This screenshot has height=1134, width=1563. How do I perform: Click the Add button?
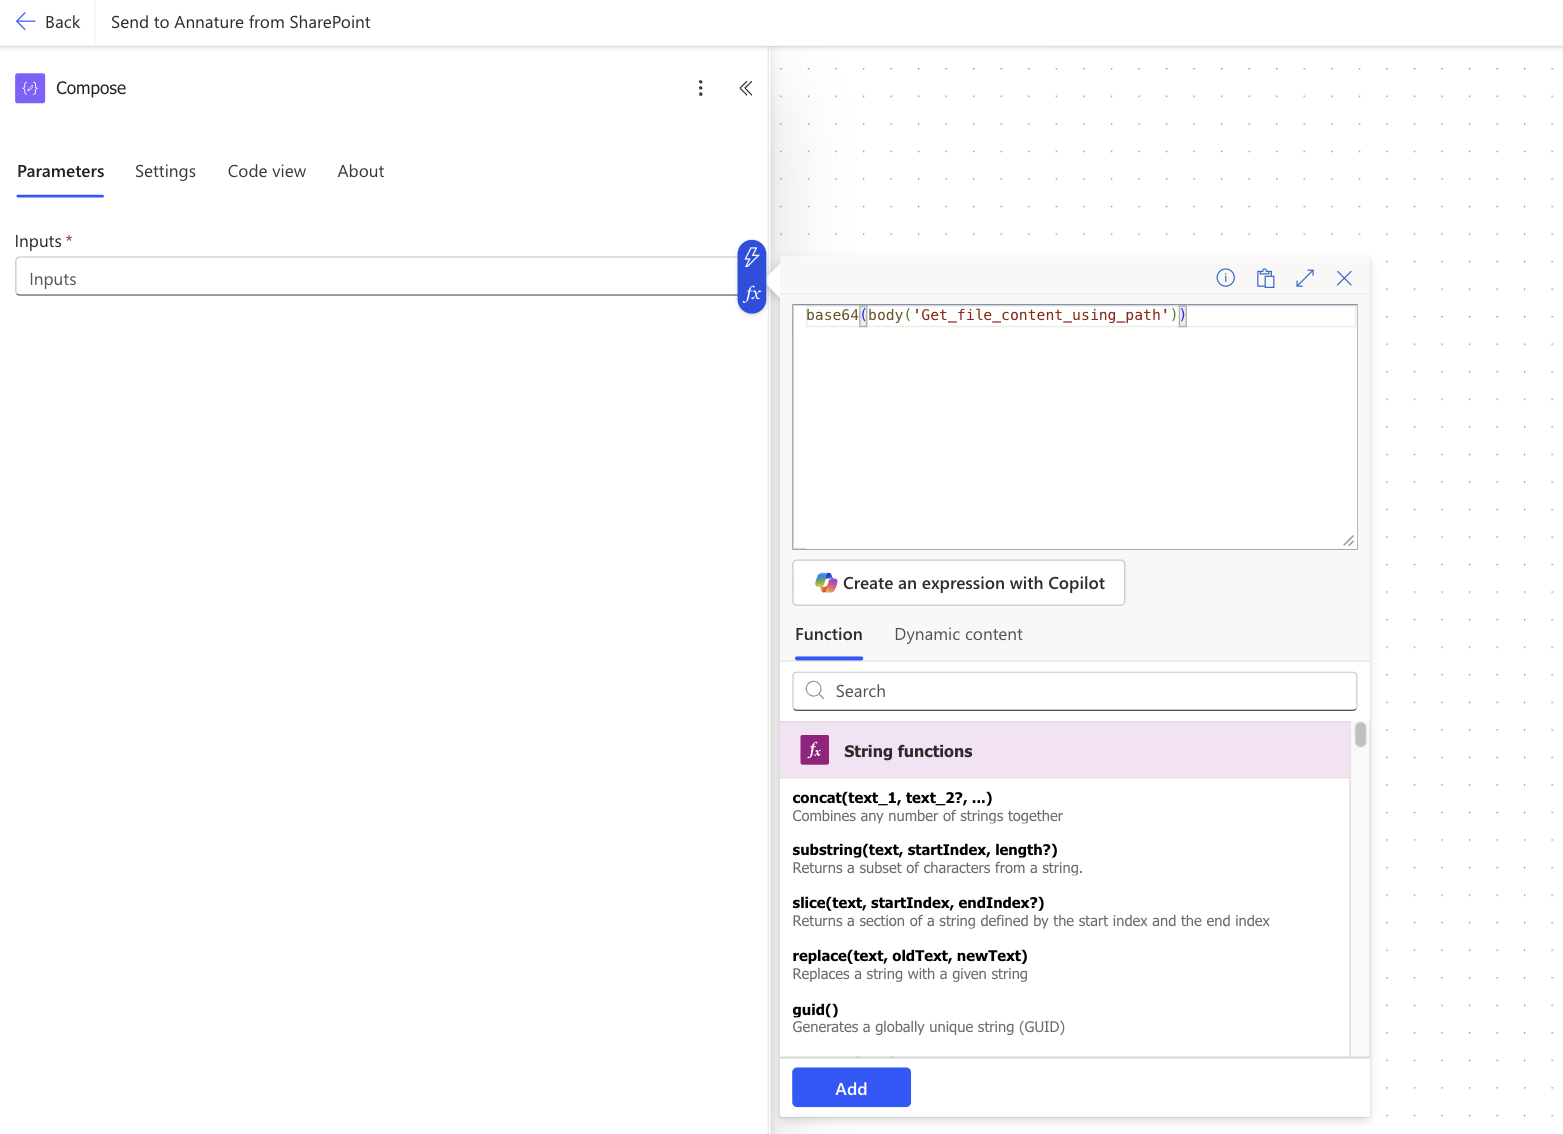[851, 1087]
